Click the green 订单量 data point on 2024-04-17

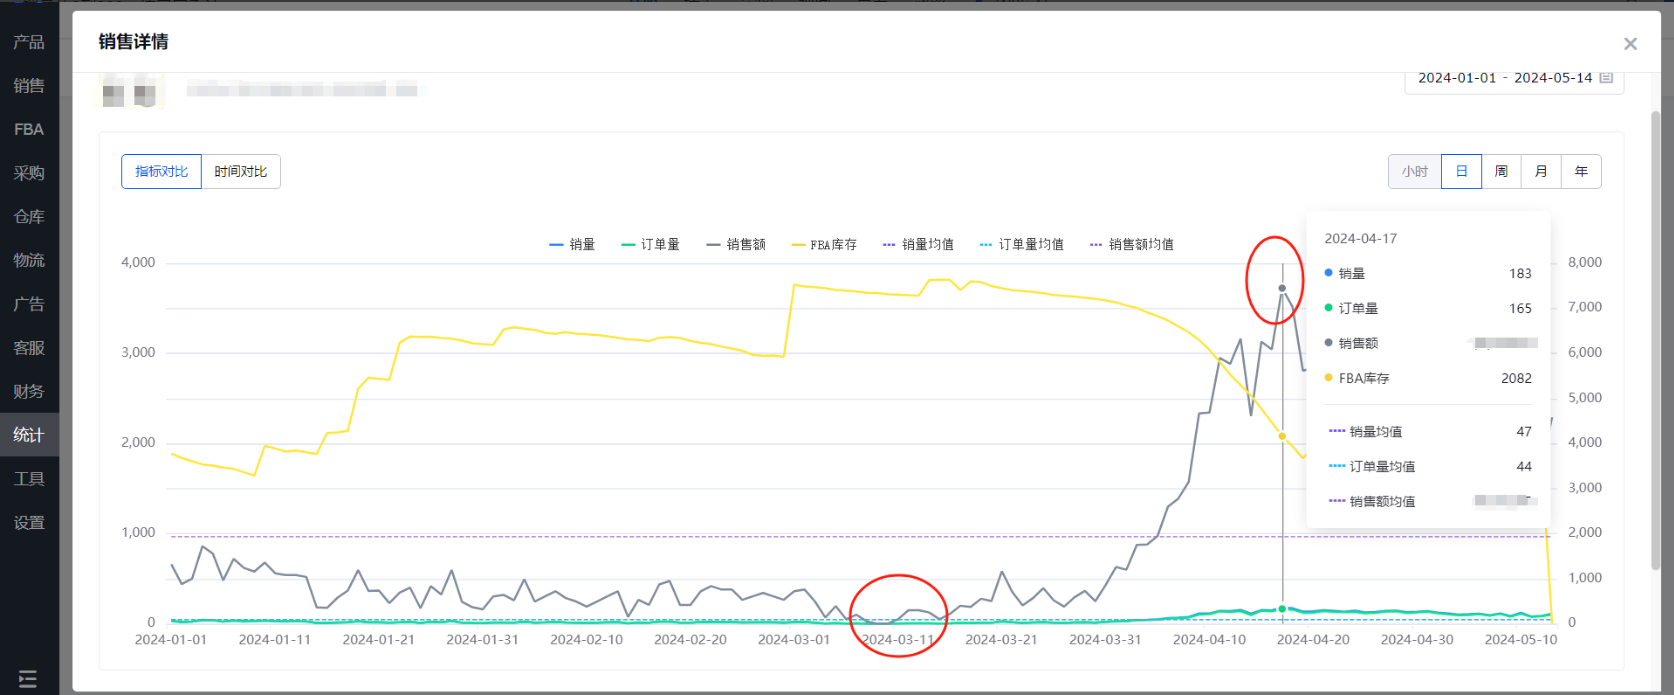point(1282,608)
